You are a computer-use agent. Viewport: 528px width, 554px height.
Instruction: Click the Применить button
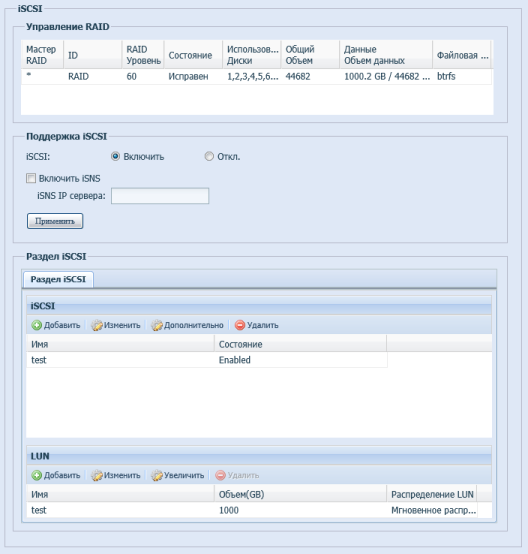pos(55,221)
